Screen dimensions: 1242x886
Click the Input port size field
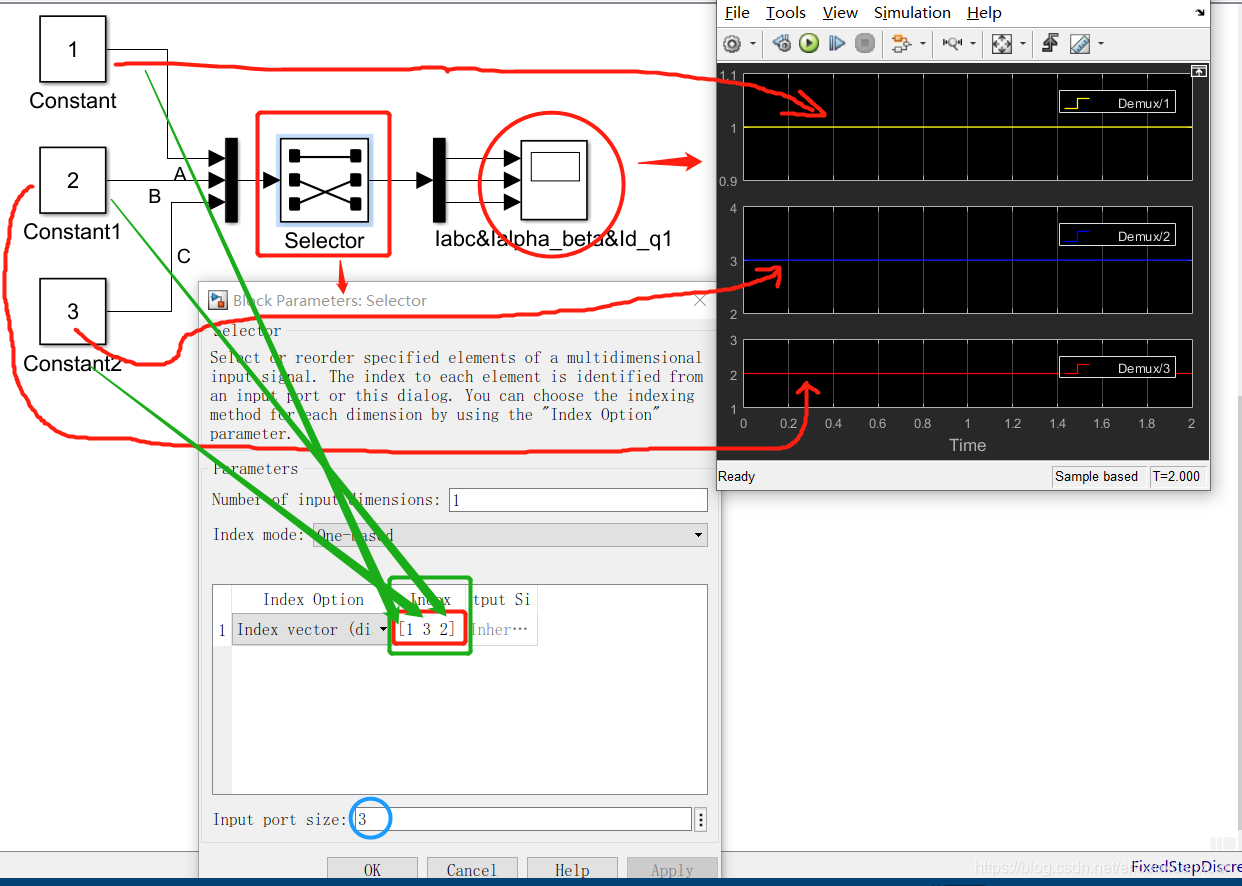point(523,820)
